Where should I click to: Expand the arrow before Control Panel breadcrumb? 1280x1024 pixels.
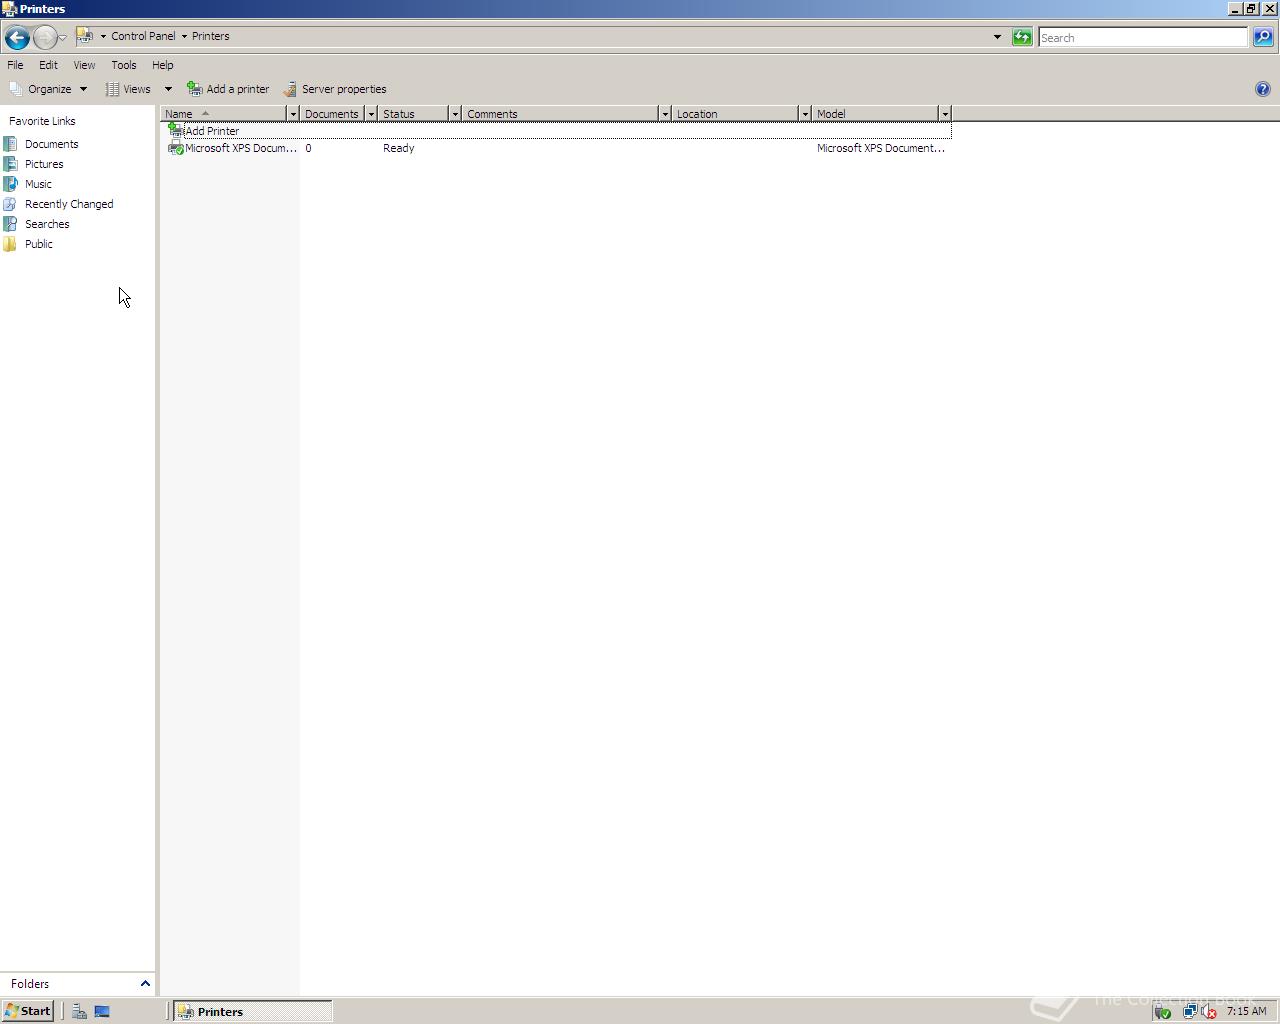coord(103,36)
